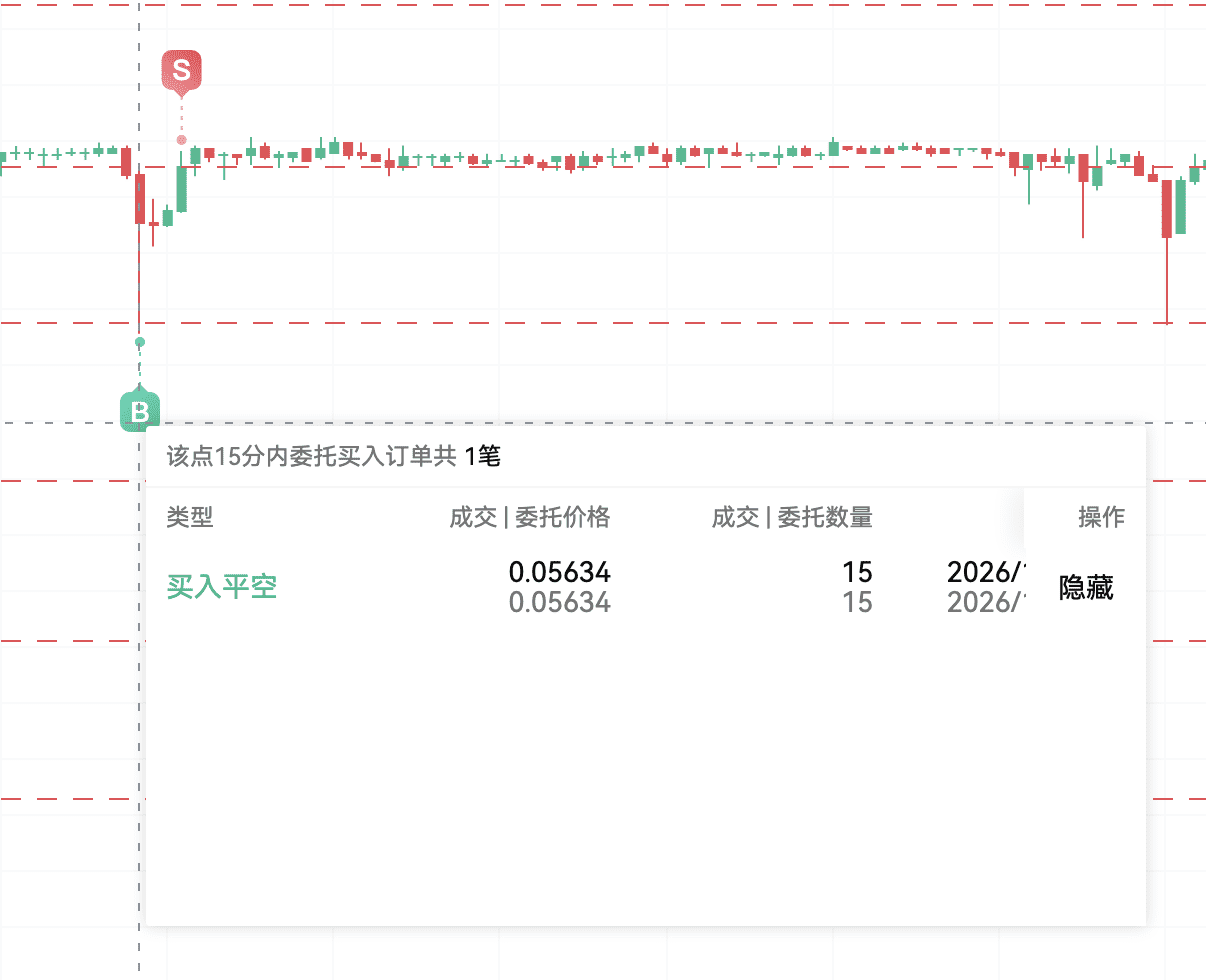The image size is (1206, 980).
Task: Click the black filled date starting 2026/
Action: (987, 572)
